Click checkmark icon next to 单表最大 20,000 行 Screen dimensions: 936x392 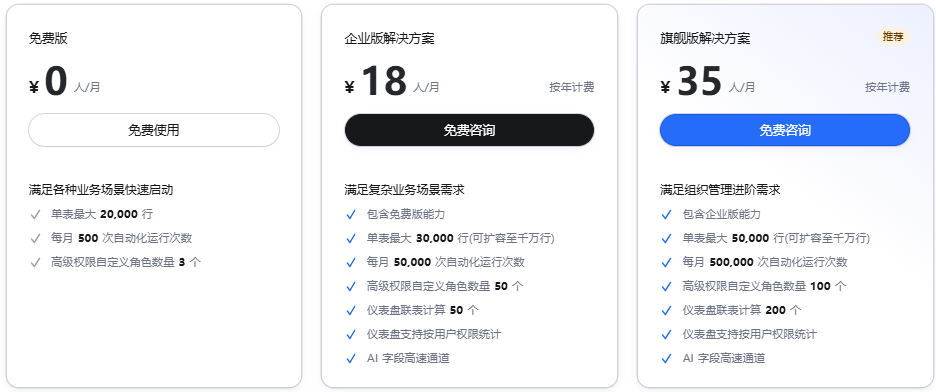tap(35, 214)
